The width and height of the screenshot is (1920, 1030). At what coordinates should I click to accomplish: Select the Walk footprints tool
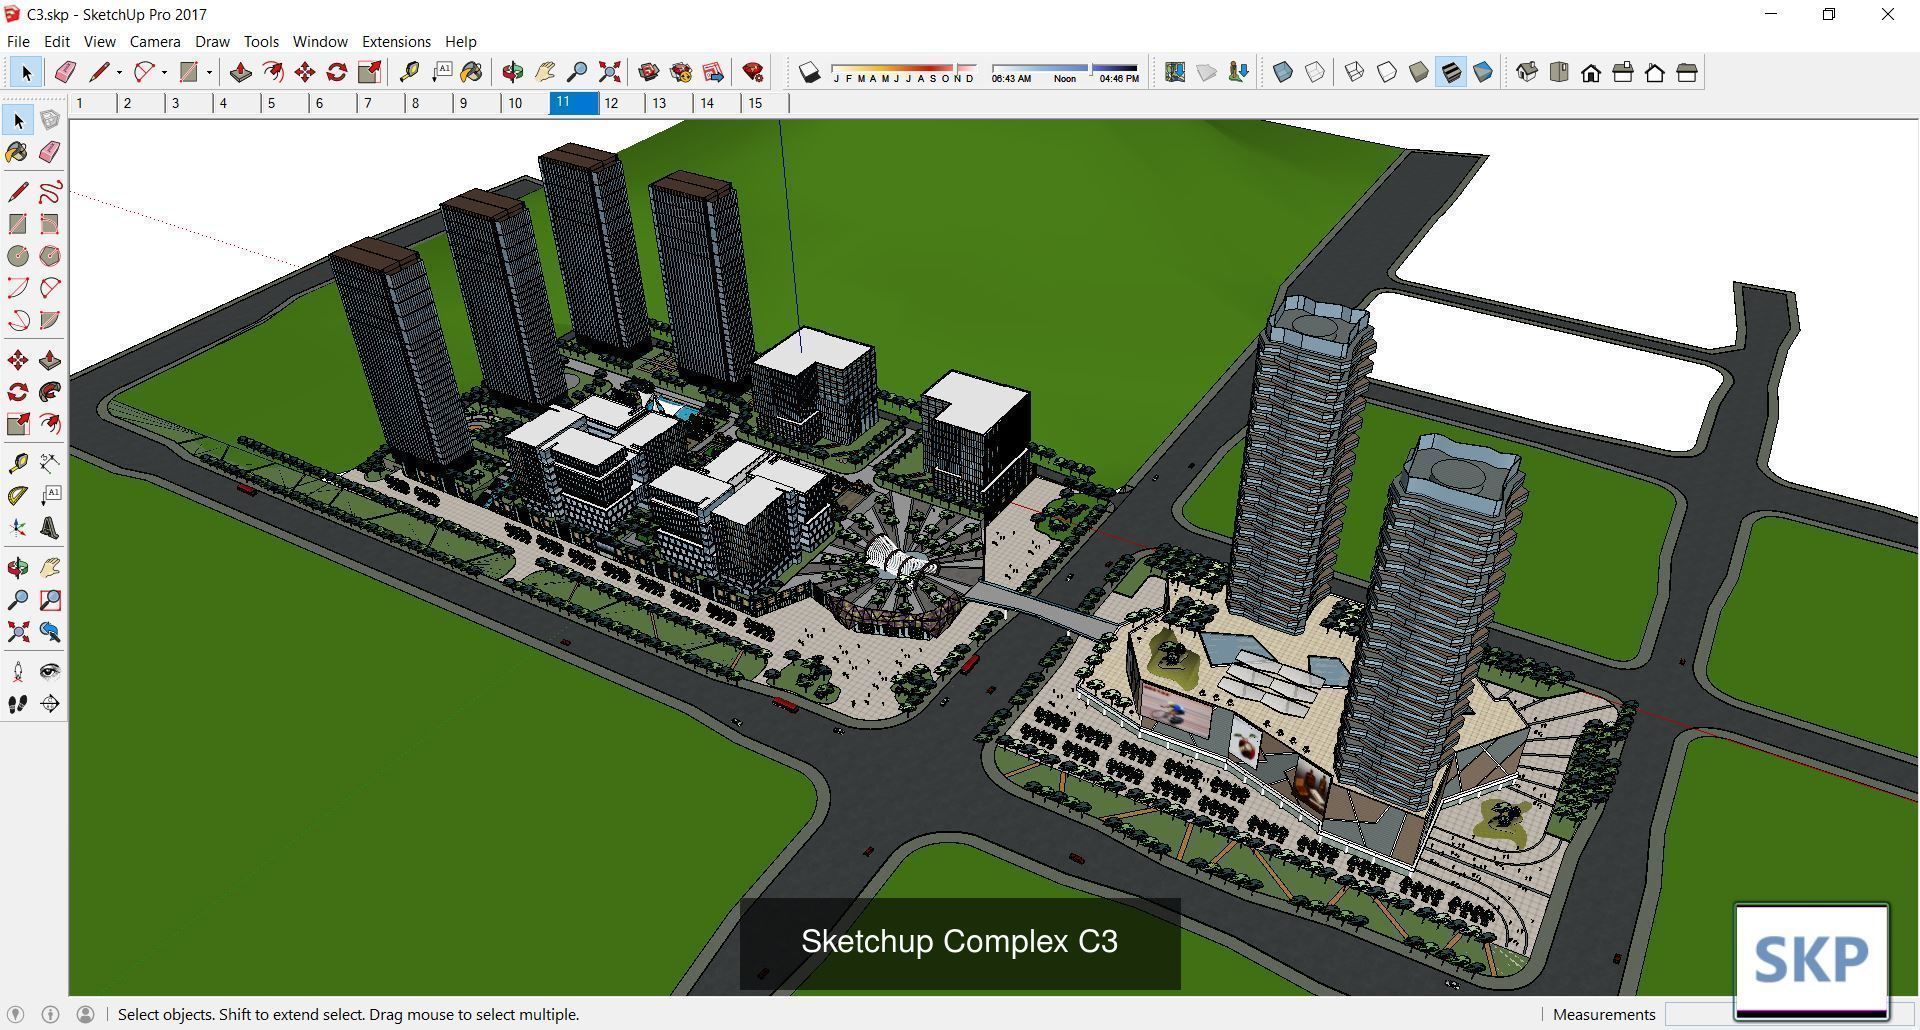pyautogui.click(x=18, y=704)
